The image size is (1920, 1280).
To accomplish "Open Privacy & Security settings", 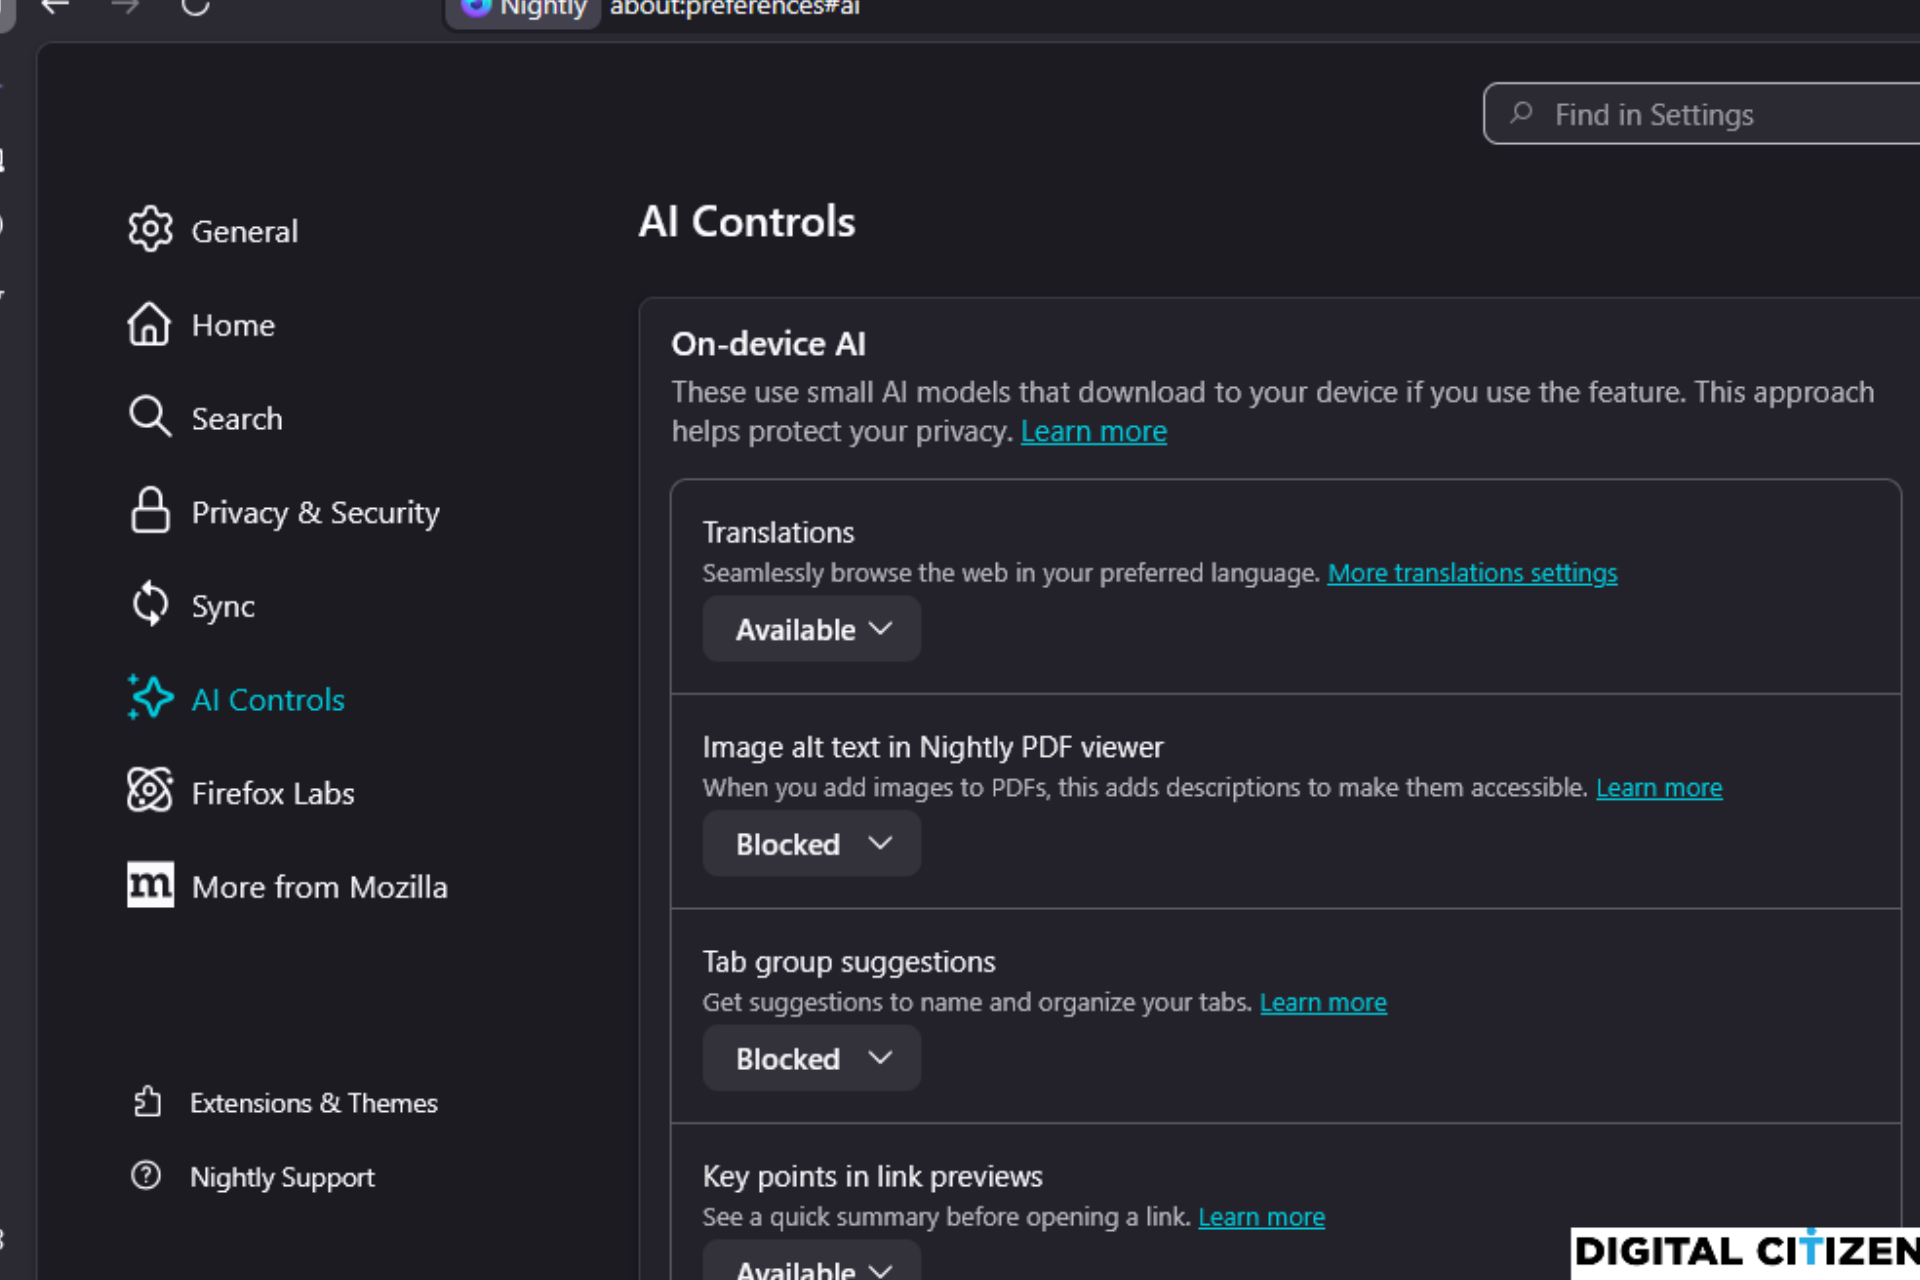I will click(x=315, y=512).
